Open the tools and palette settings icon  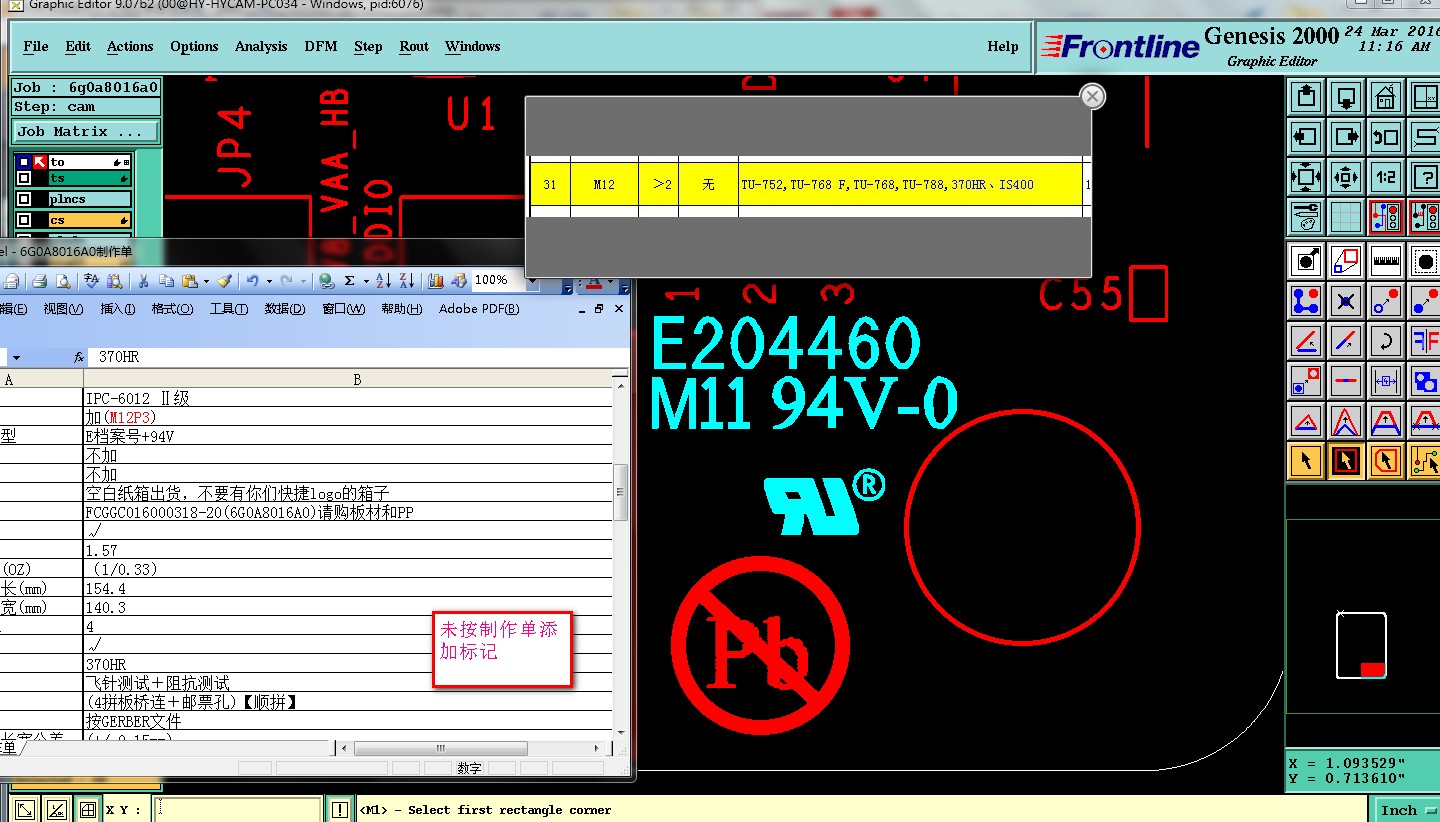pyautogui.click(x=1306, y=215)
